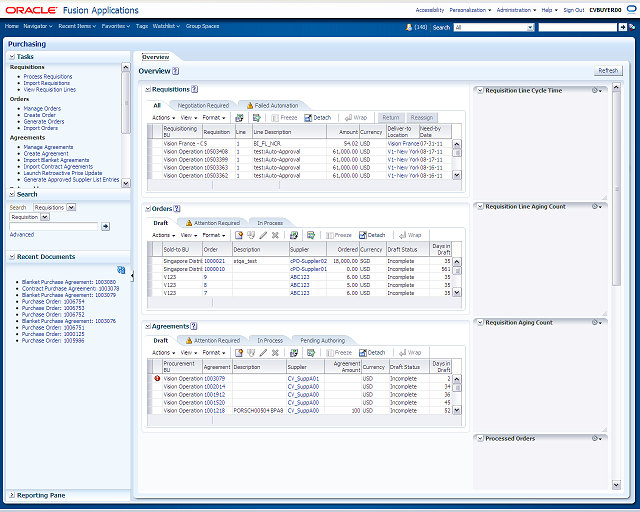Open gear menu on Requisition Line Cycle Time
This screenshot has width=640, height=512.
pyautogui.click(x=597, y=91)
